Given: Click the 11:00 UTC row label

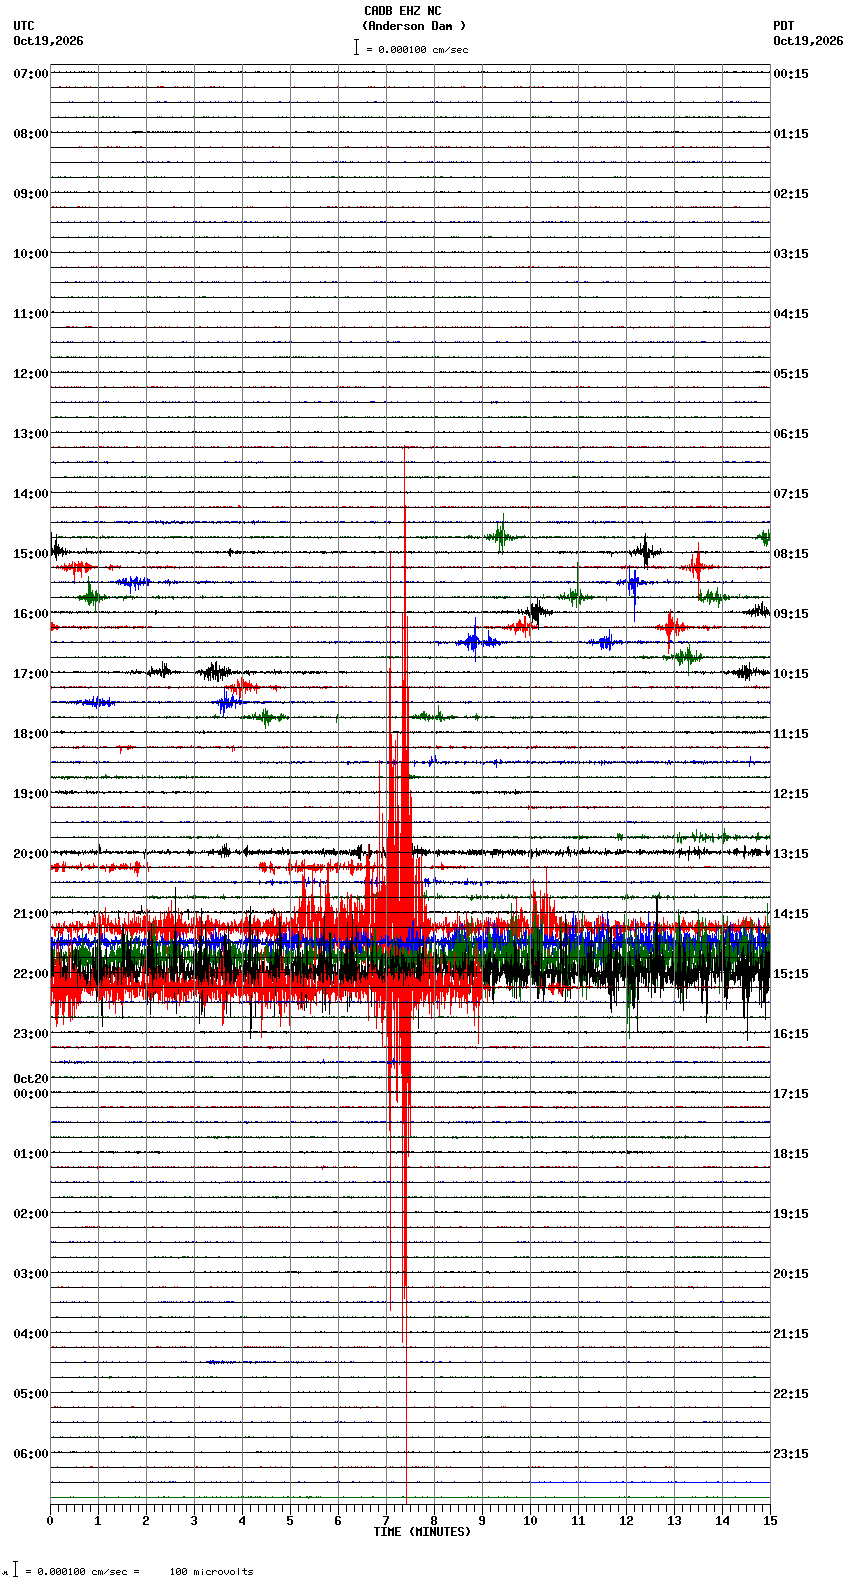Looking at the screenshot, I should (31, 314).
